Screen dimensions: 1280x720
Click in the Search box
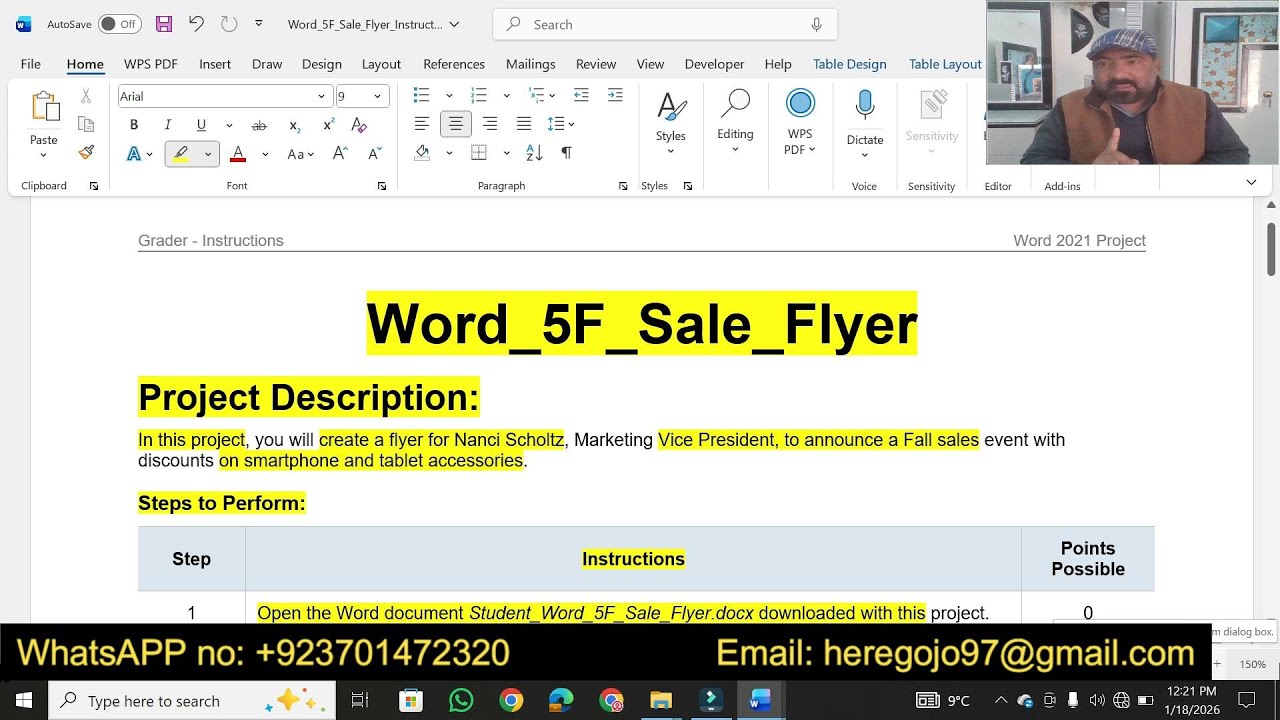click(x=665, y=24)
